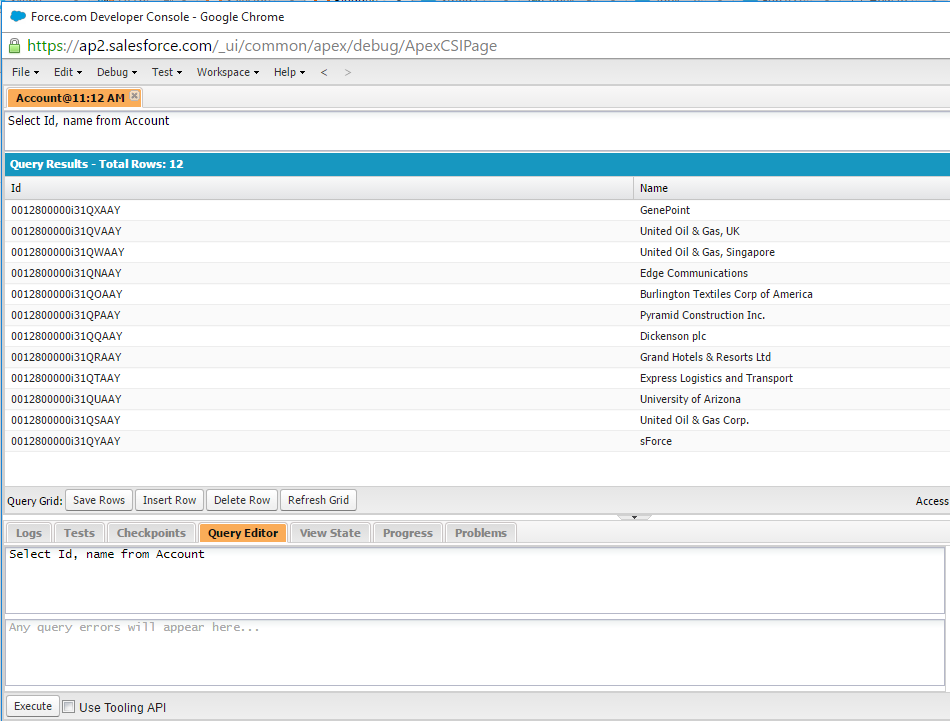950x721 pixels.
Task: Open the GenePoint account link
Action: [664, 210]
